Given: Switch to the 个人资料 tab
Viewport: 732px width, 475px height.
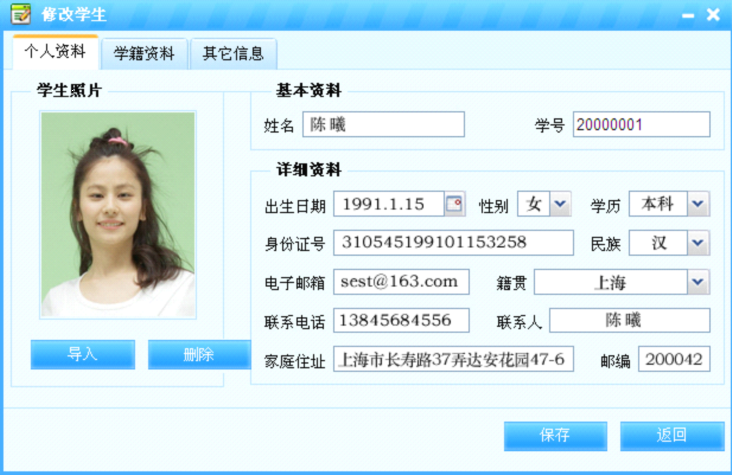Looking at the screenshot, I should click(55, 52).
